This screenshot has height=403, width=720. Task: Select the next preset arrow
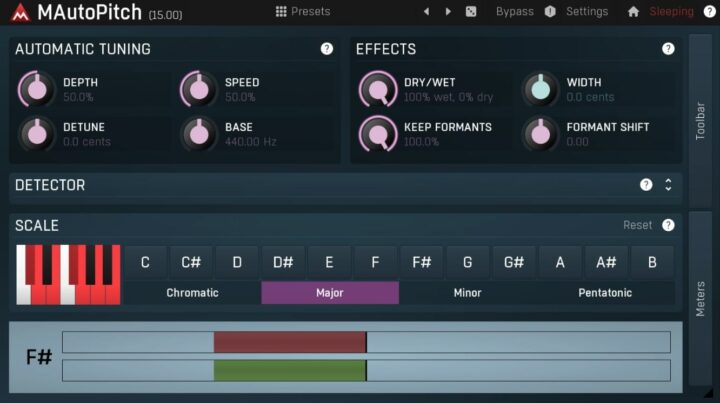(448, 12)
